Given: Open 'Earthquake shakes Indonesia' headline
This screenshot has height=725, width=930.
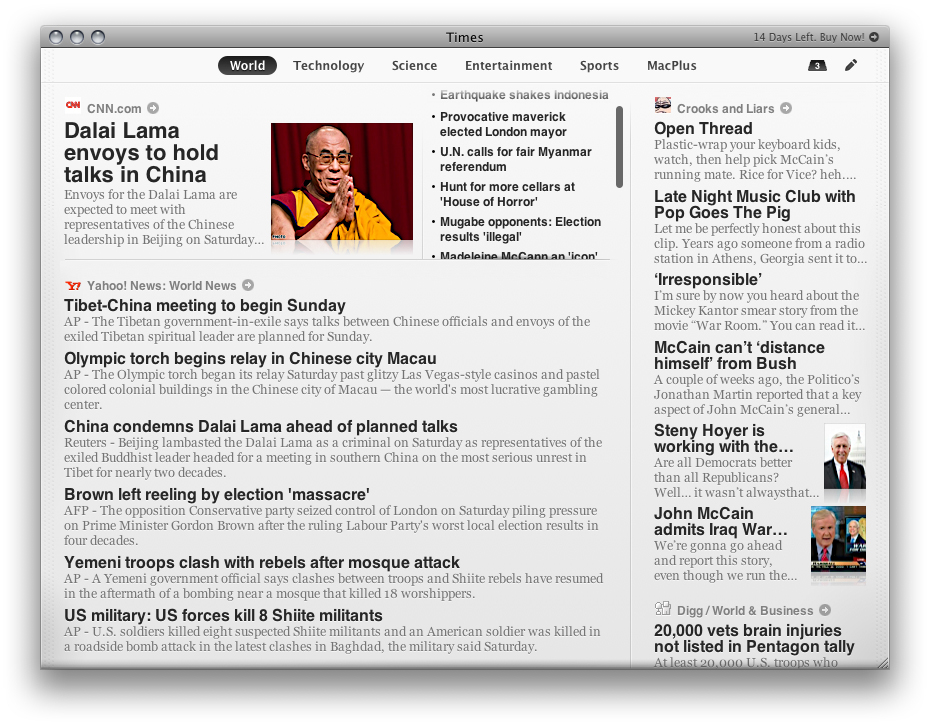Looking at the screenshot, I should (x=524, y=95).
